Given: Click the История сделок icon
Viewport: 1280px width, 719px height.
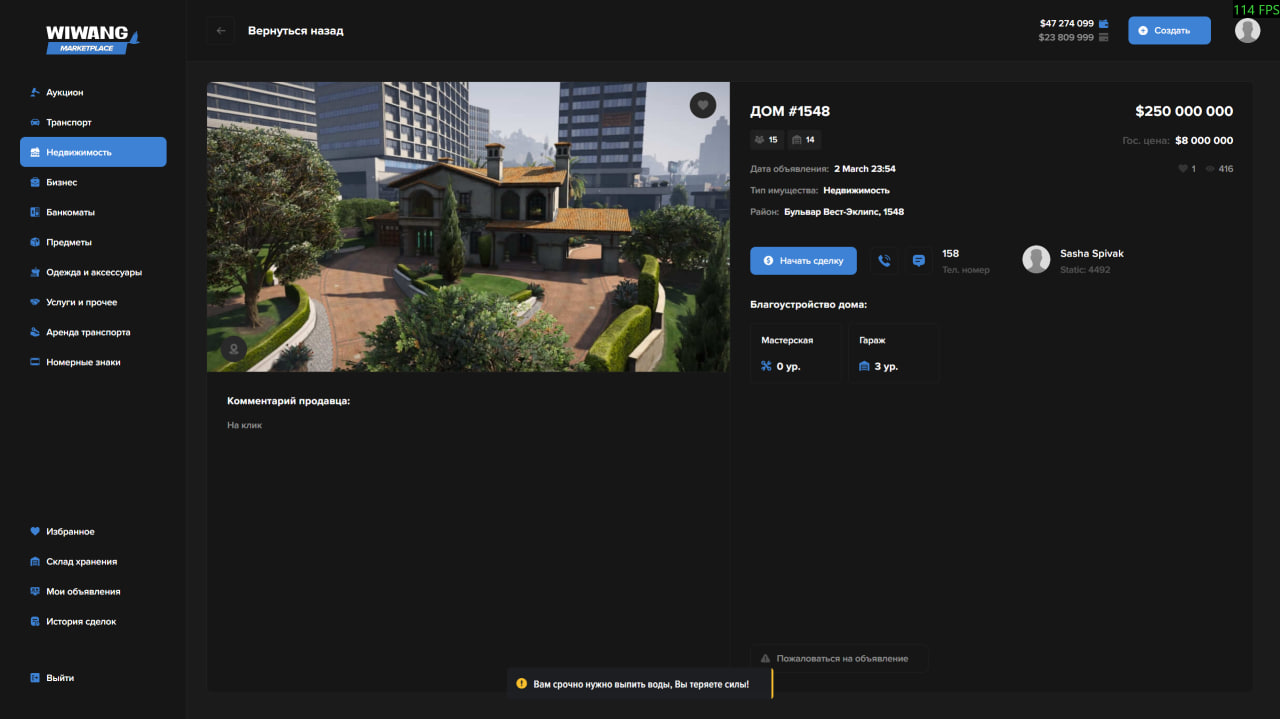Looking at the screenshot, I should (35, 622).
